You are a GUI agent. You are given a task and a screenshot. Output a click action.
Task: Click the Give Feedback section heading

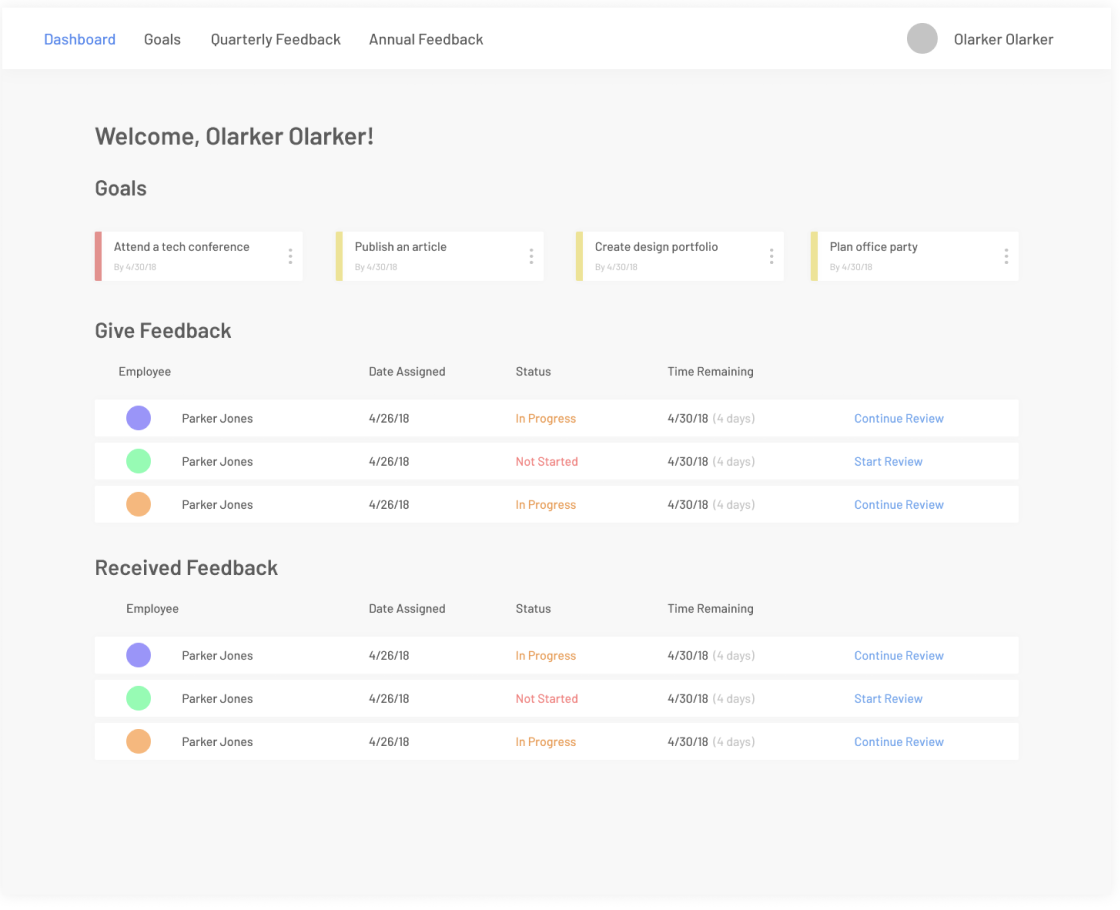(x=163, y=331)
